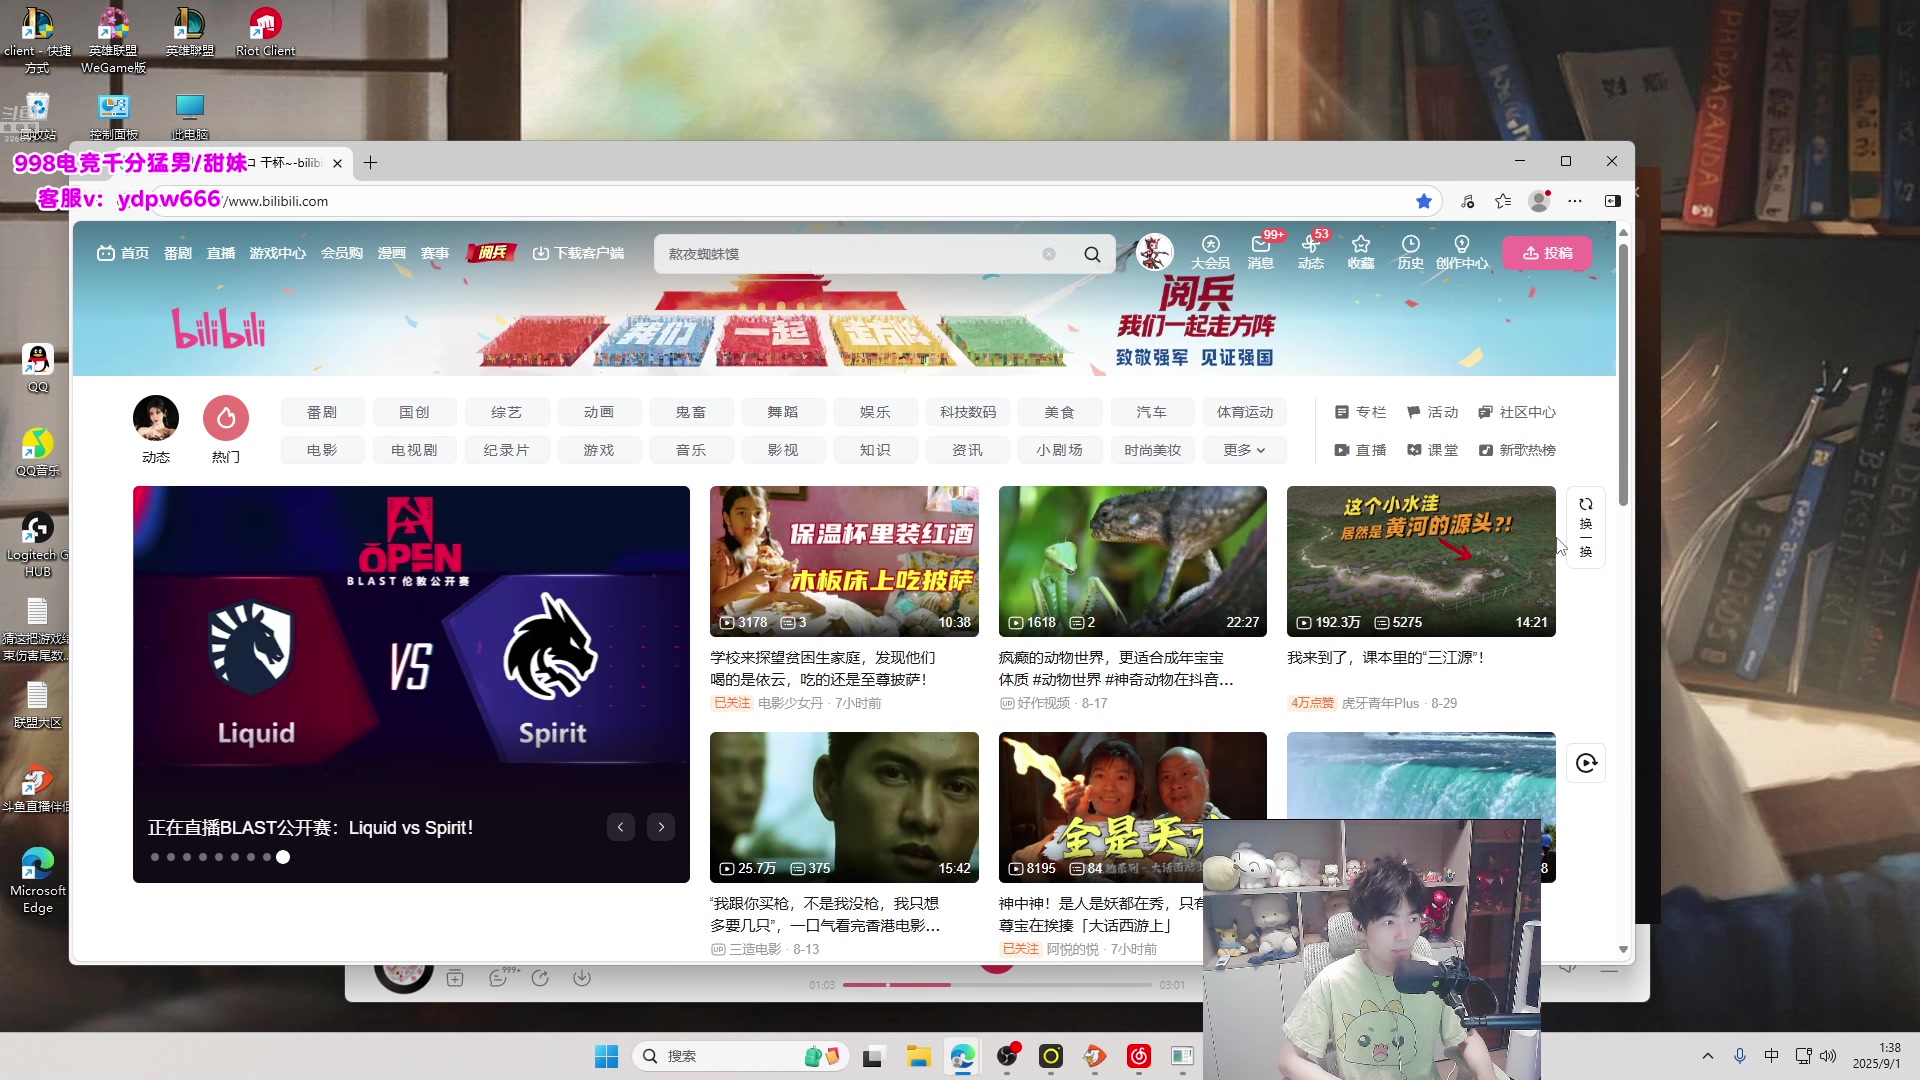Click the 投稿 upload button
Screen dimensions: 1920x1080
coord(1547,253)
